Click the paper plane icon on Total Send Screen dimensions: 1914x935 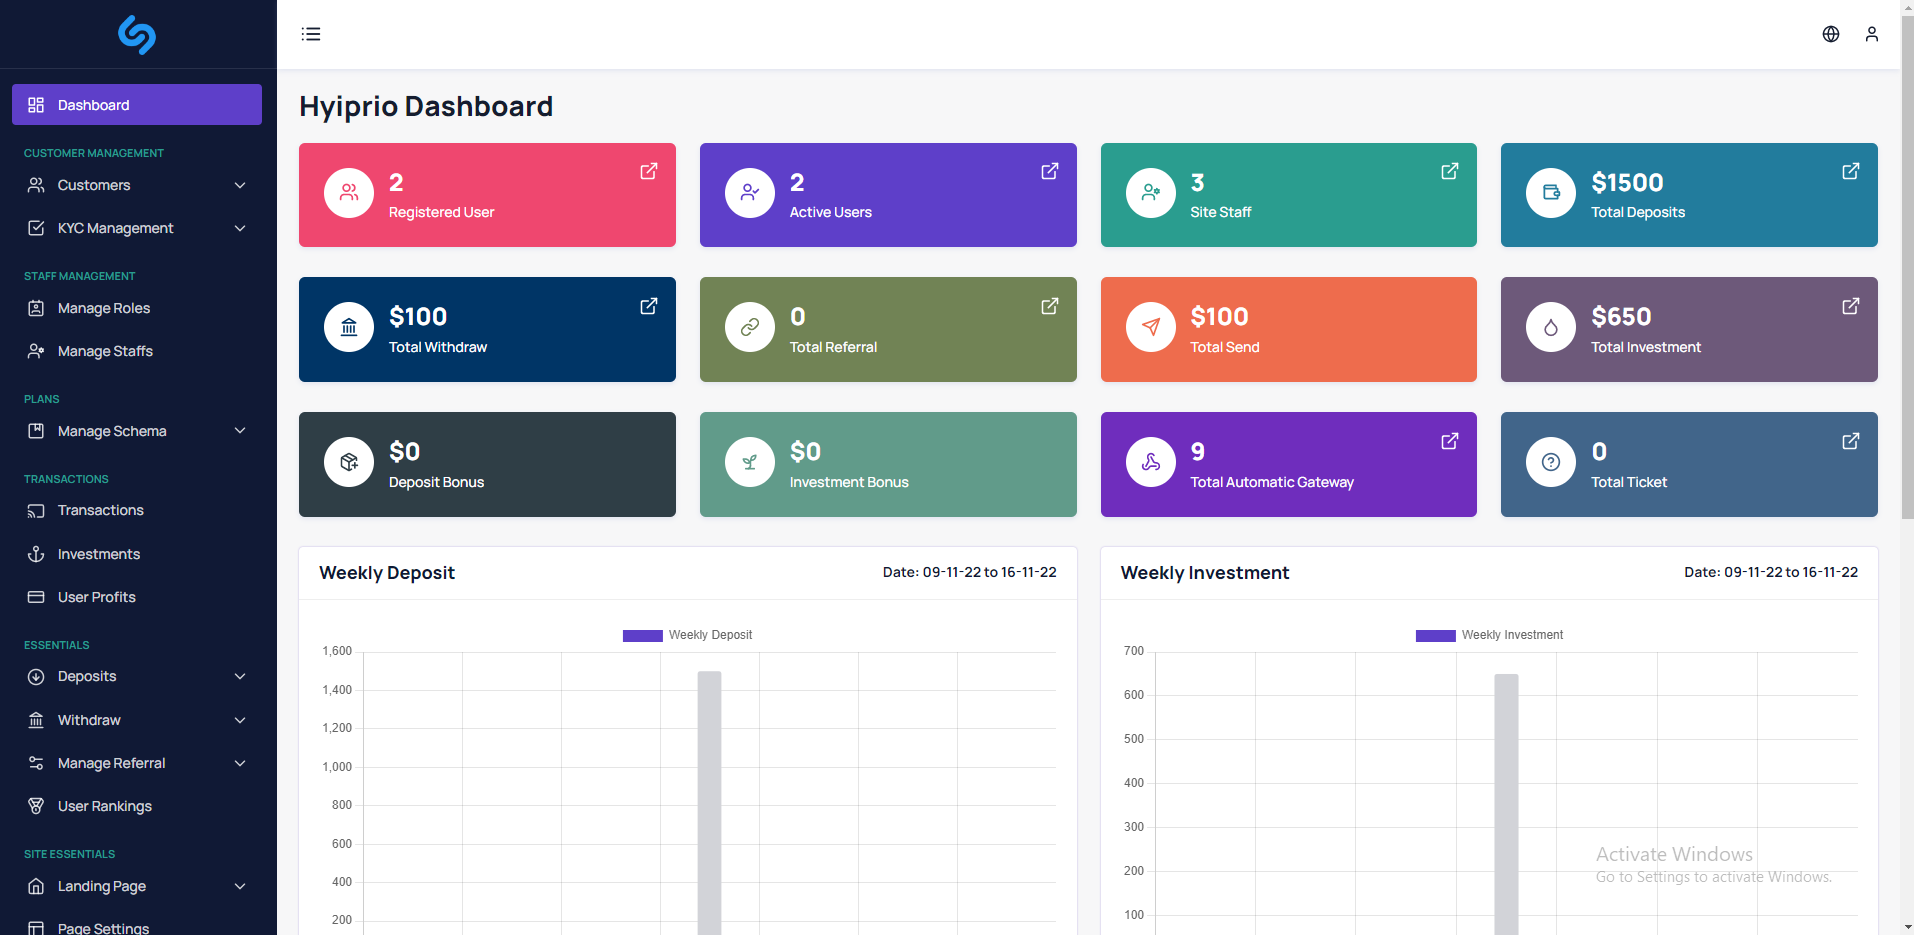[1151, 327]
